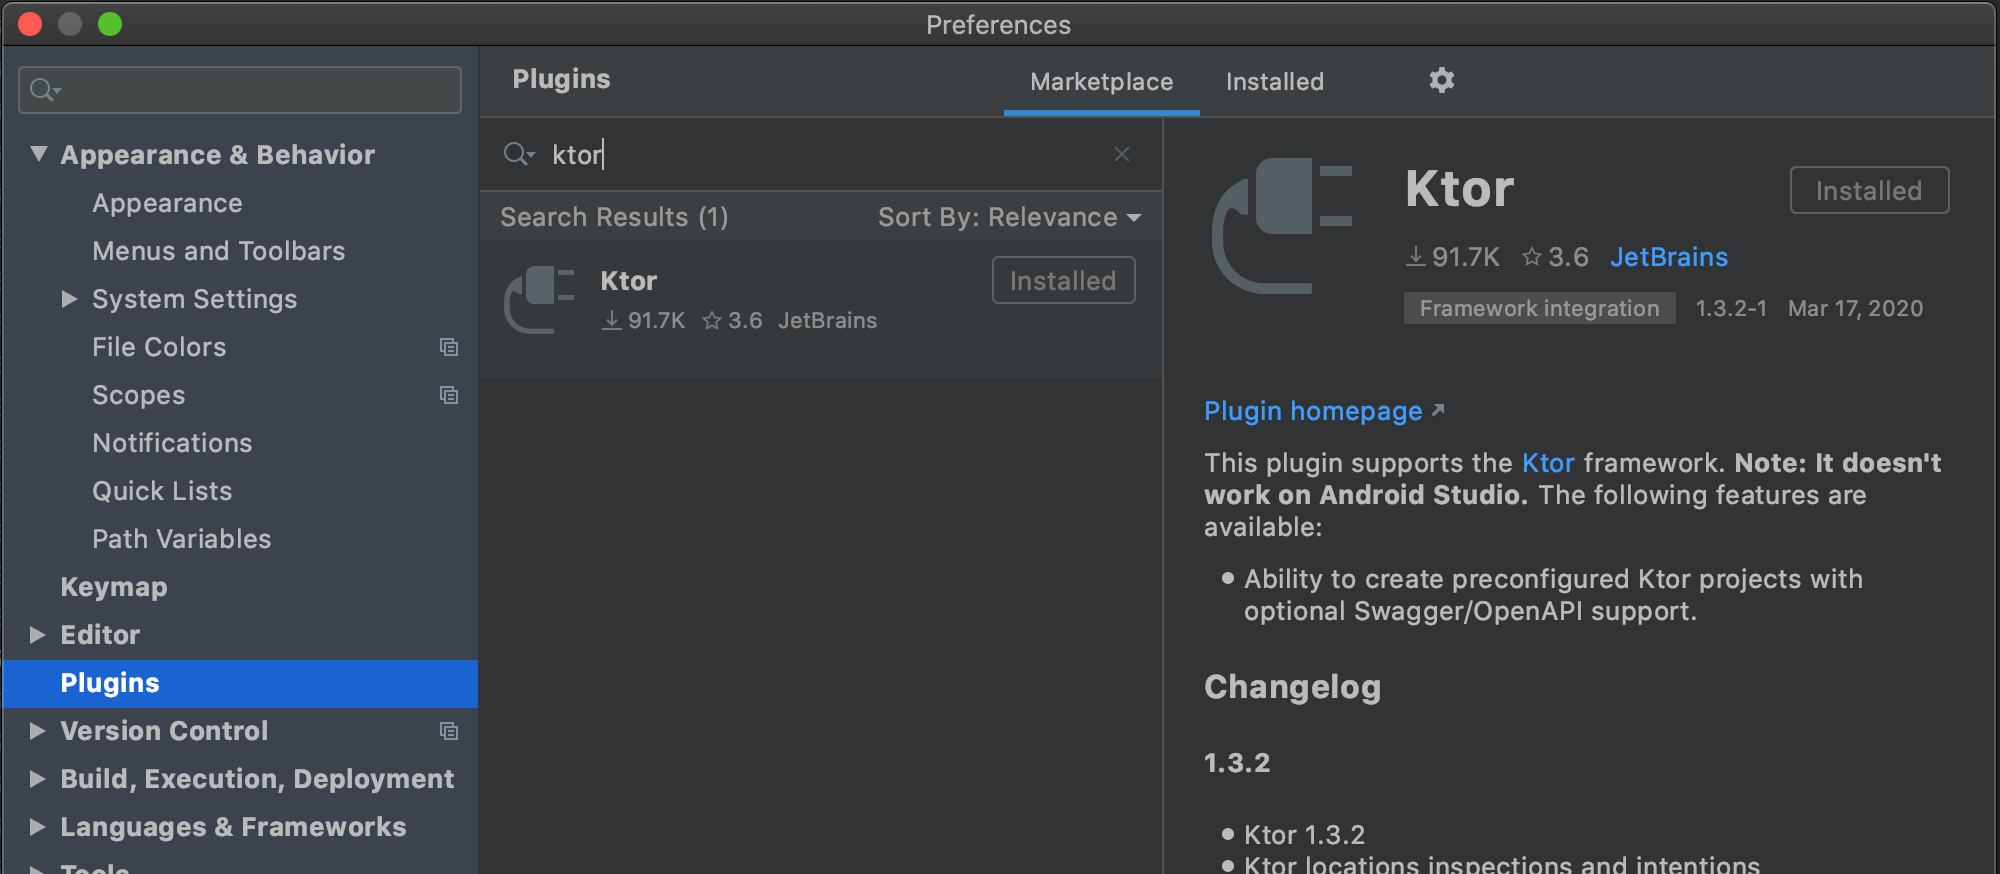Image resolution: width=2000 pixels, height=874 pixels.
Task: Expand the System Settings node
Action: pos(69,299)
